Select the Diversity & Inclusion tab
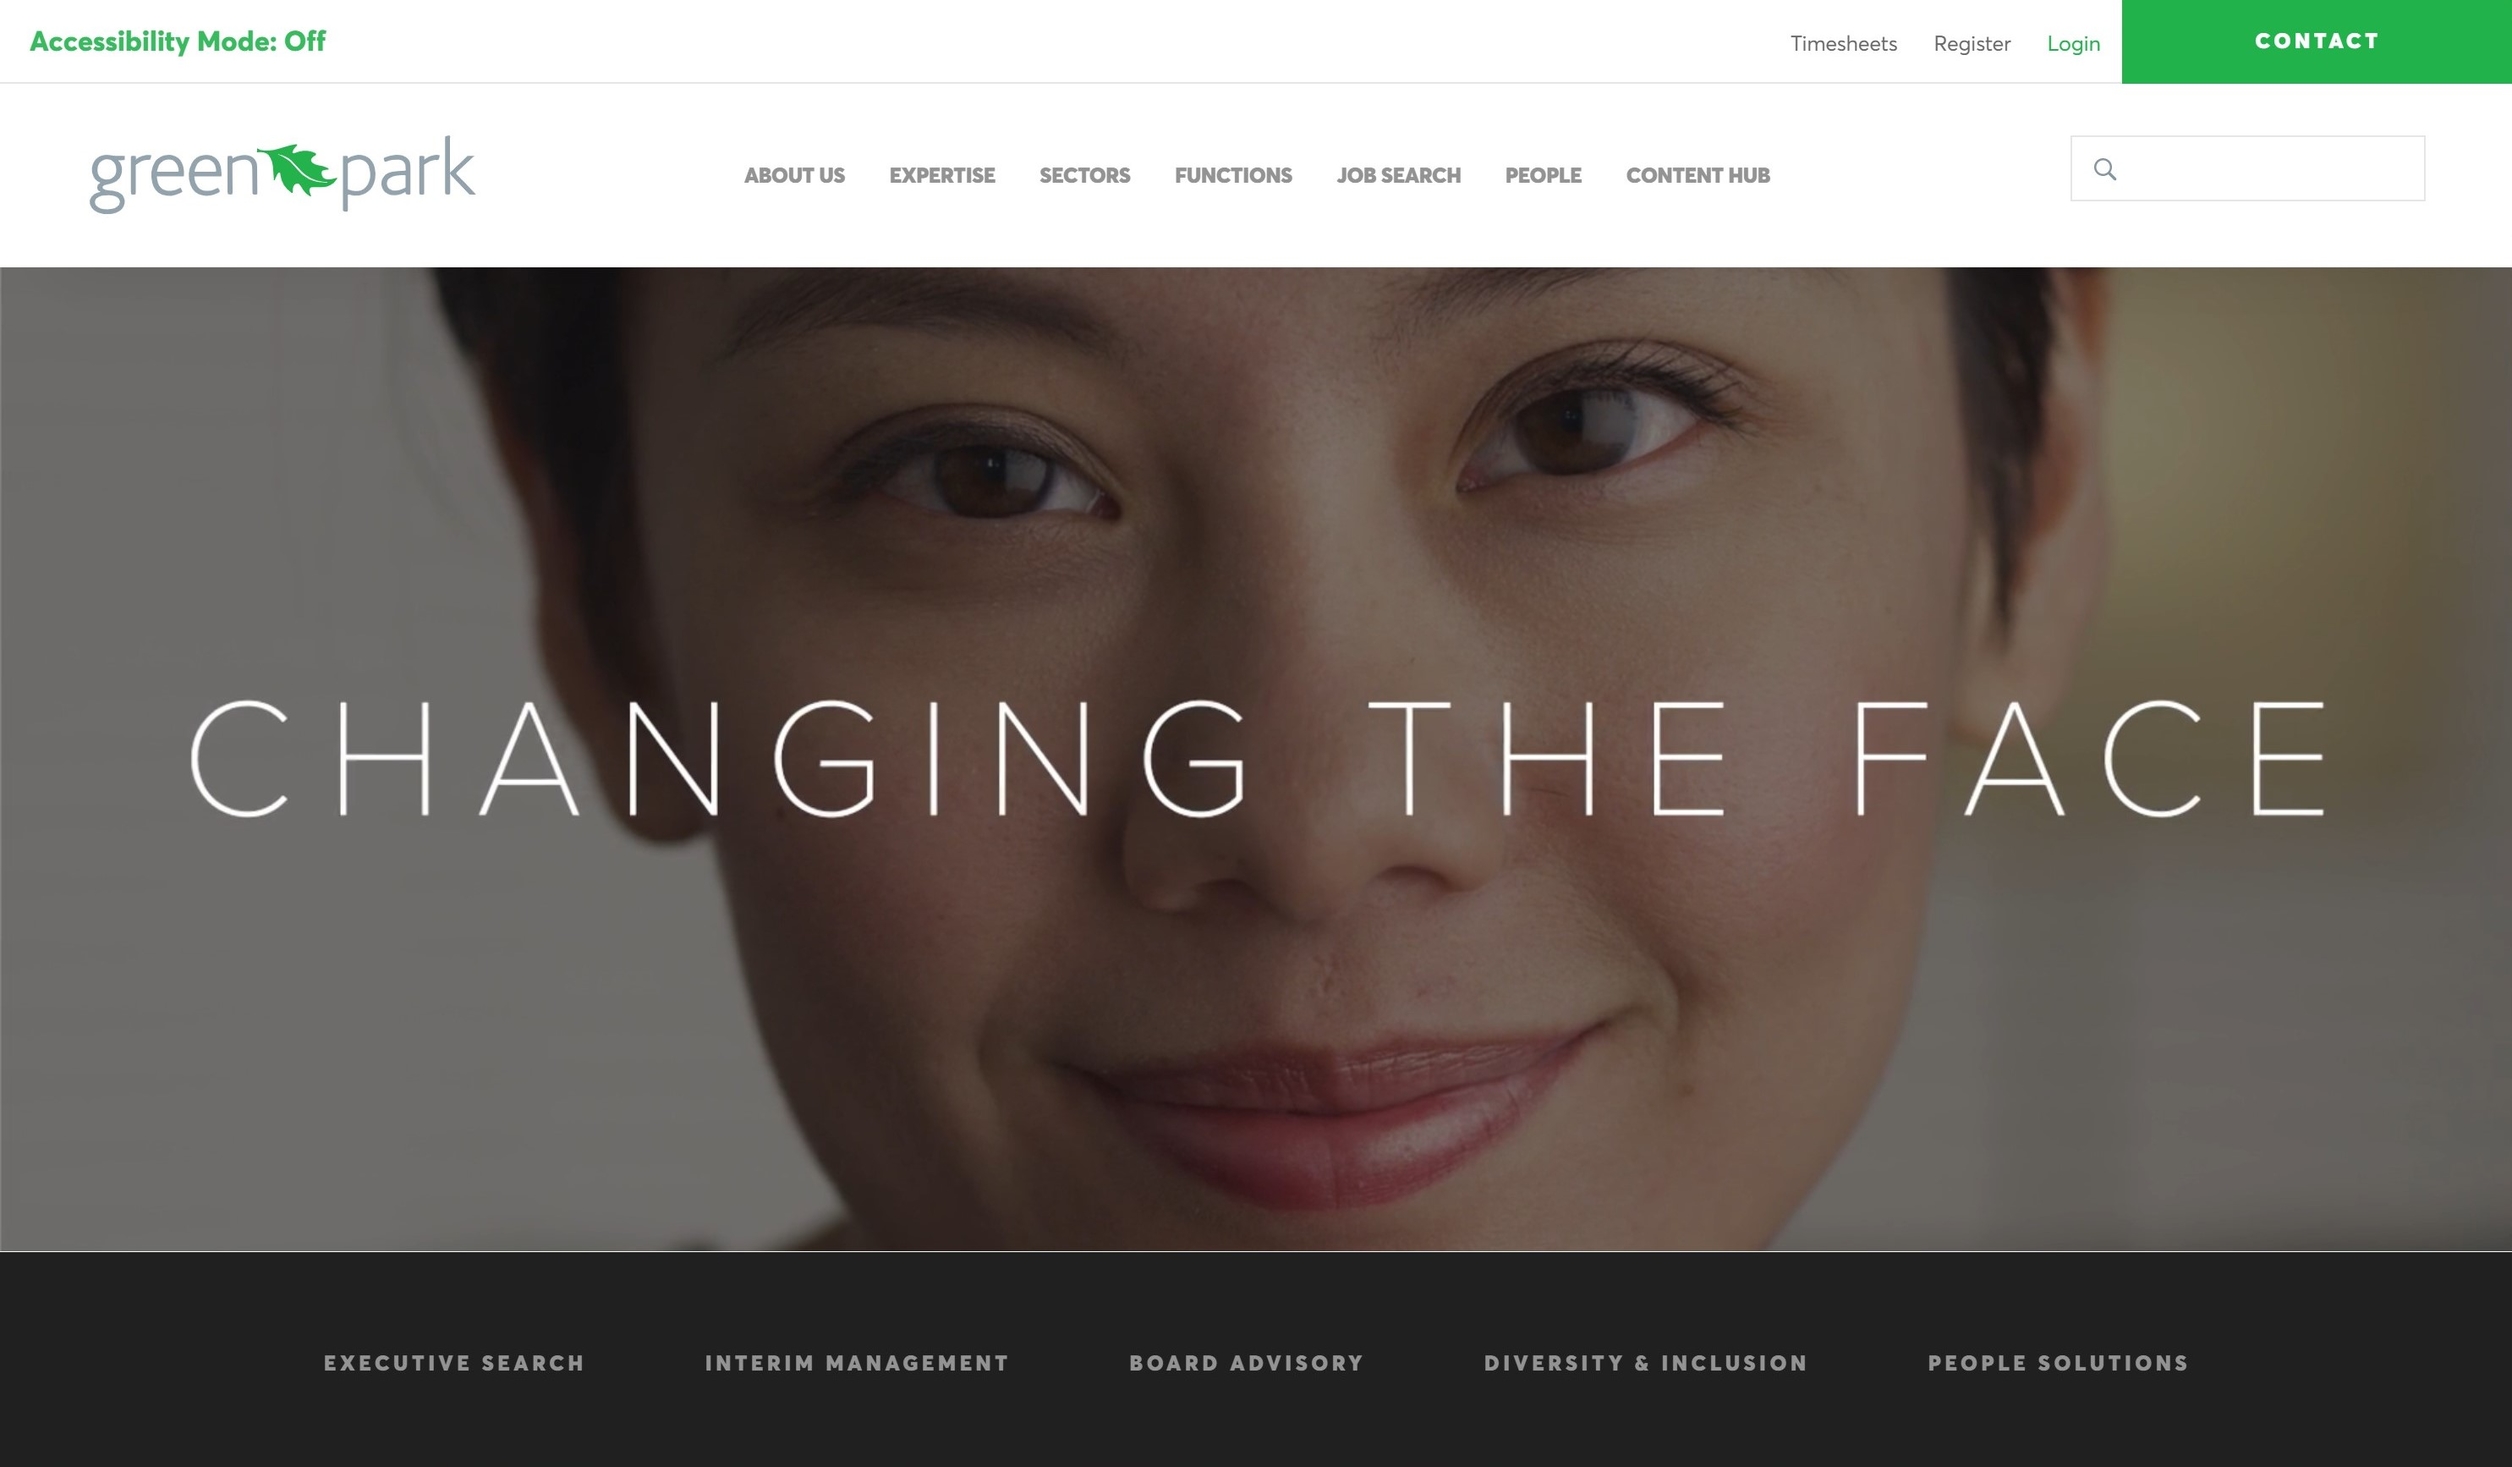2512x1467 pixels. 1646,1363
